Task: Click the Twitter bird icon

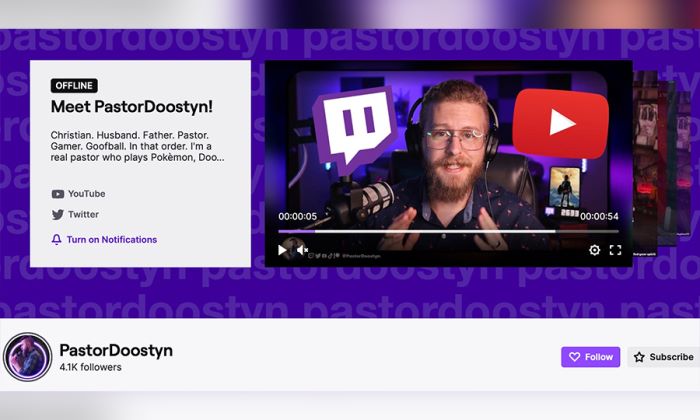Action: 58,215
